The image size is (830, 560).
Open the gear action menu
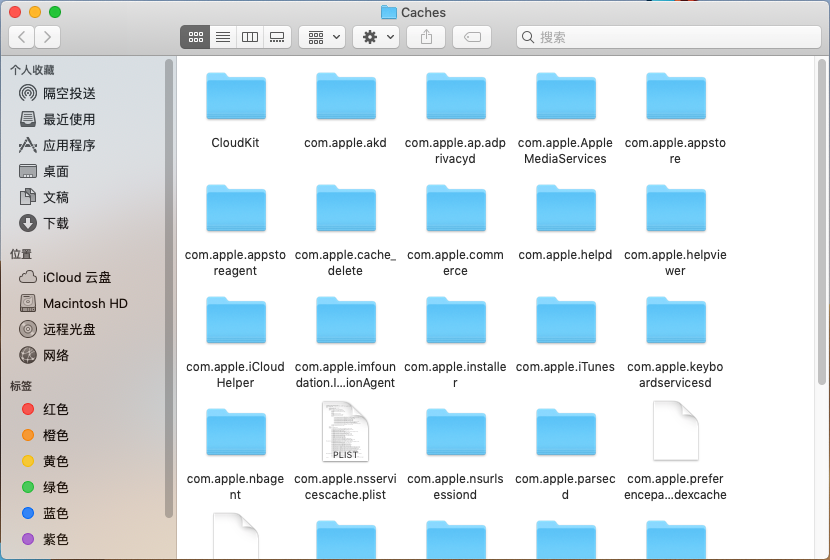click(x=376, y=37)
